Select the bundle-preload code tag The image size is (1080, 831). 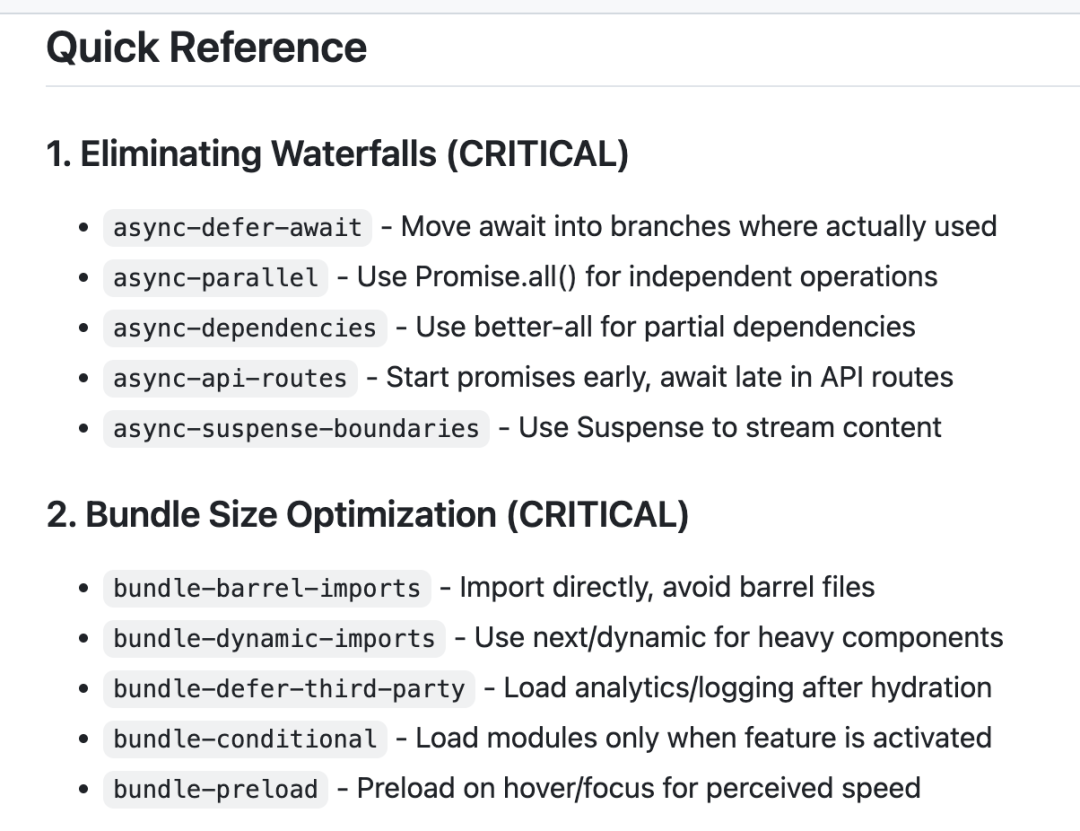tap(216, 789)
